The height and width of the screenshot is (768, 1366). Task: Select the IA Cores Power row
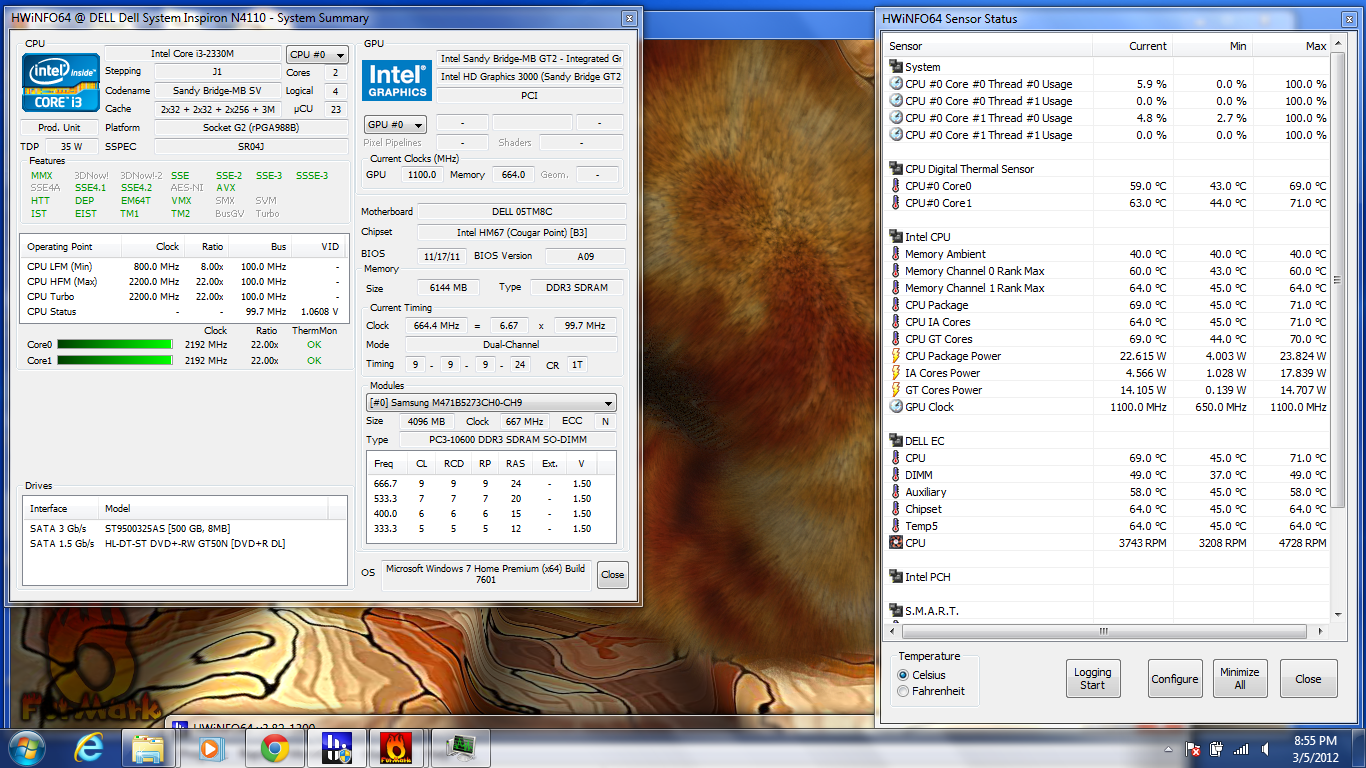[1107, 373]
